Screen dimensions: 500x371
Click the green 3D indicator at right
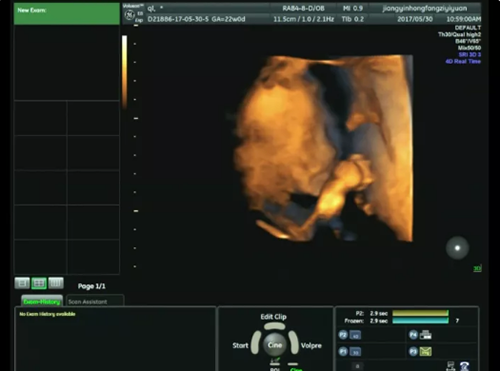pyautogui.click(x=477, y=268)
